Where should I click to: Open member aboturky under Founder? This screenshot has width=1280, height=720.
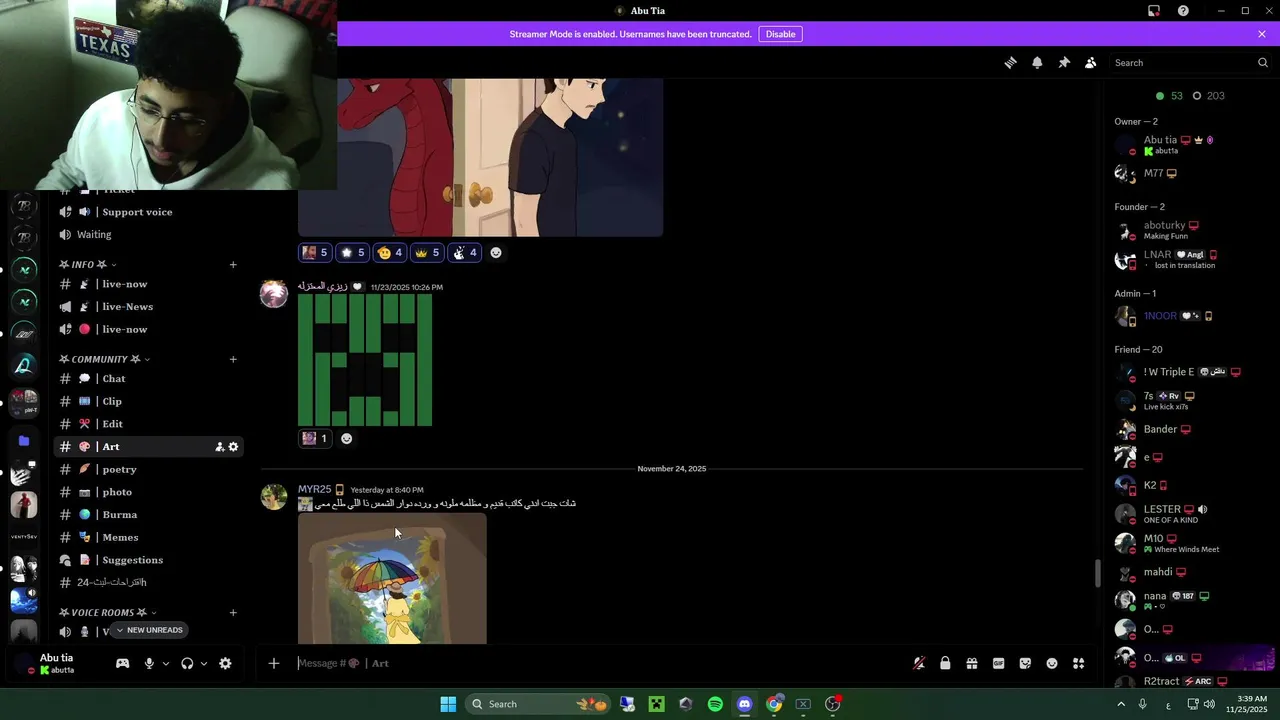pyautogui.click(x=1190, y=230)
